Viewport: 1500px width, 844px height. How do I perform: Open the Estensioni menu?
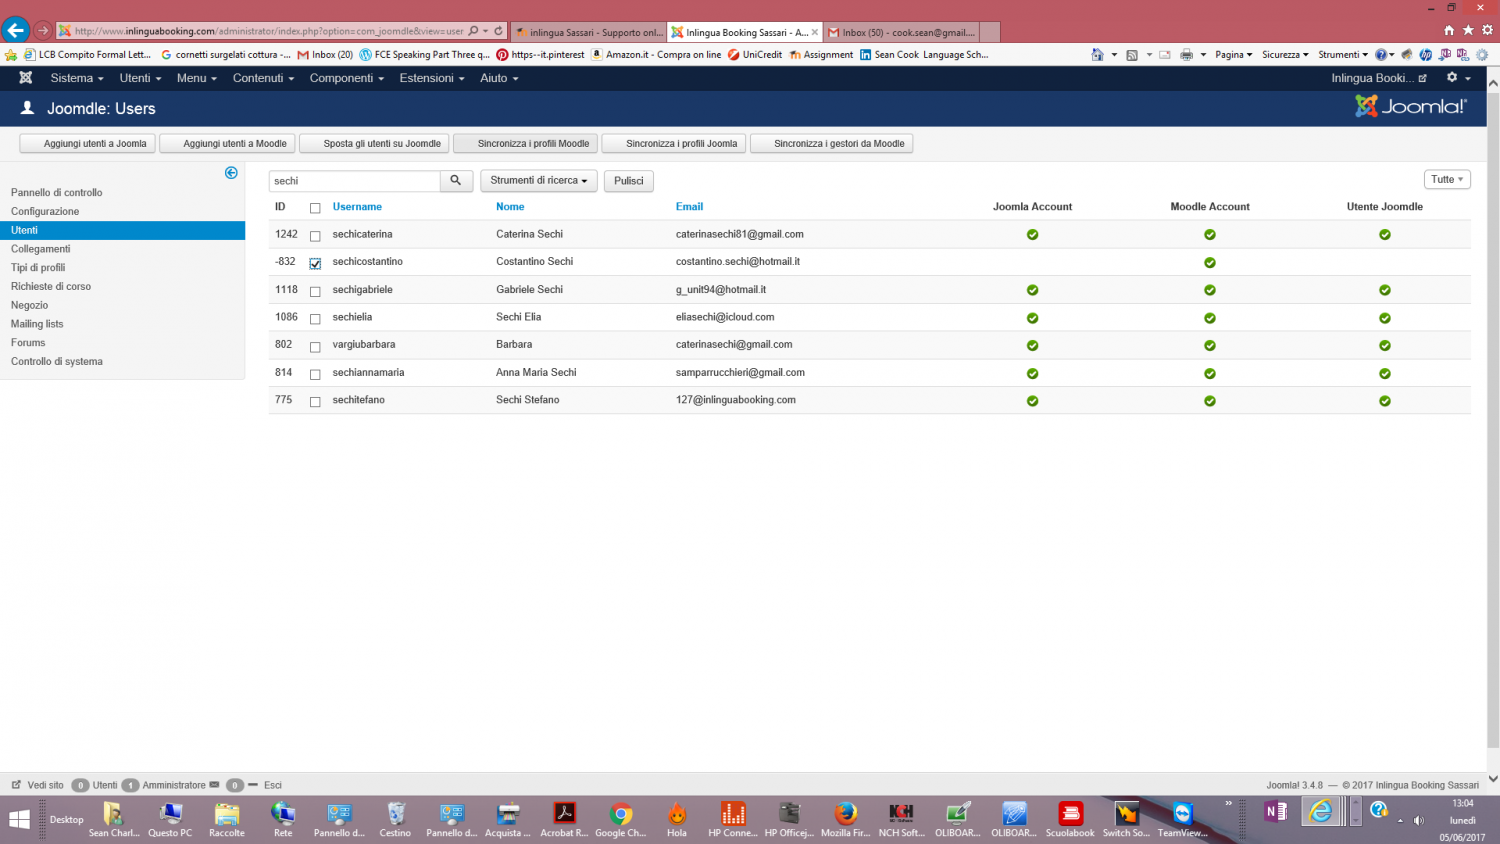pos(431,78)
